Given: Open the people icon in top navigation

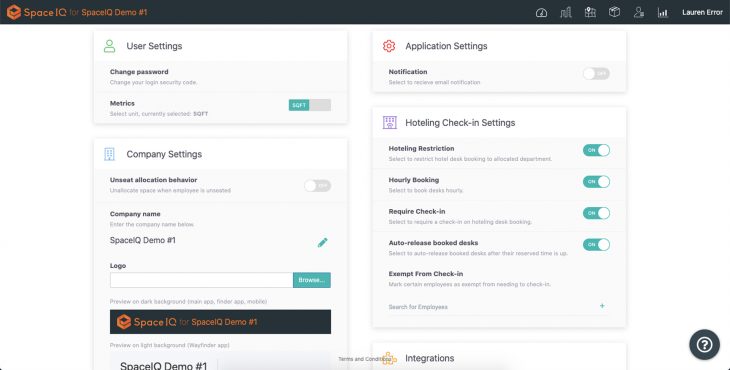Looking at the screenshot, I should coord(639,13).
